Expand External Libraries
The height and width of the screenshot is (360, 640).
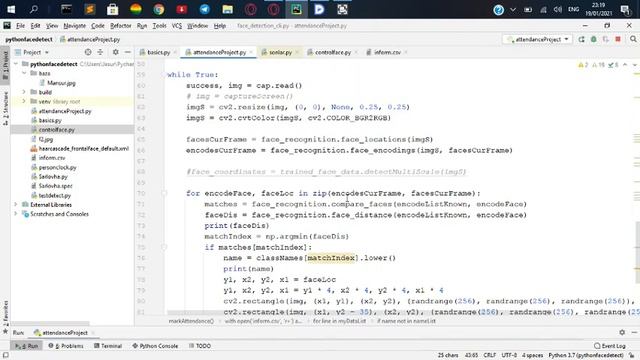tap(16, 204)
